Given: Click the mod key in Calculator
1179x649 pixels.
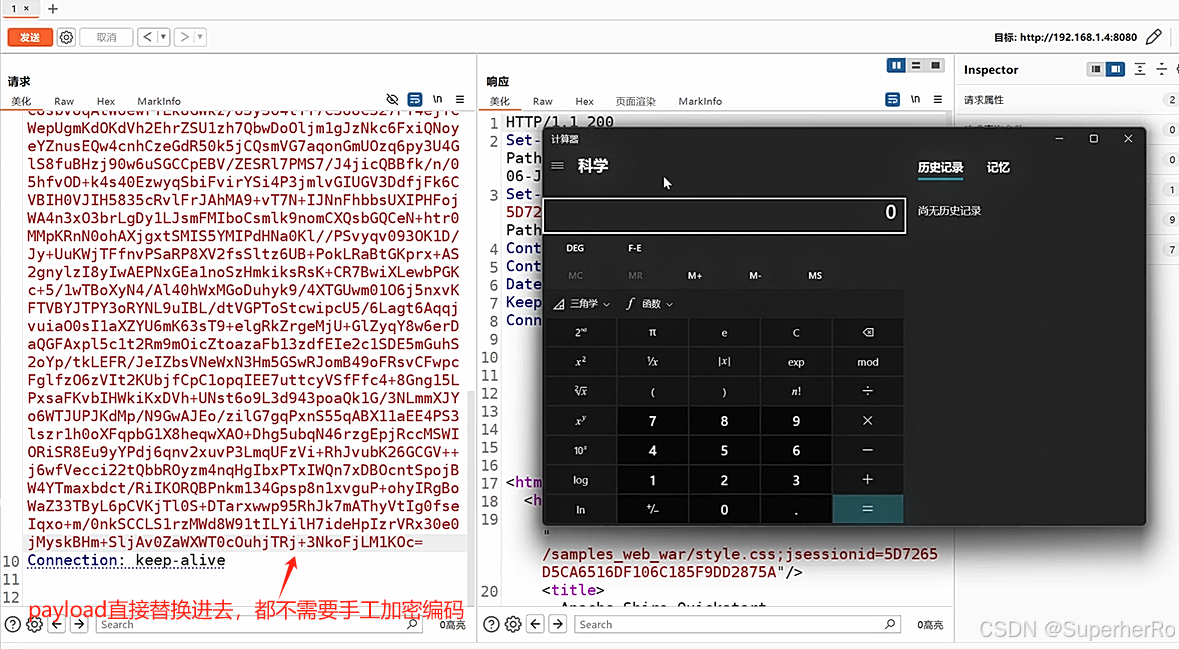Looking at the screenshot, I should click(x=868, y=362).
